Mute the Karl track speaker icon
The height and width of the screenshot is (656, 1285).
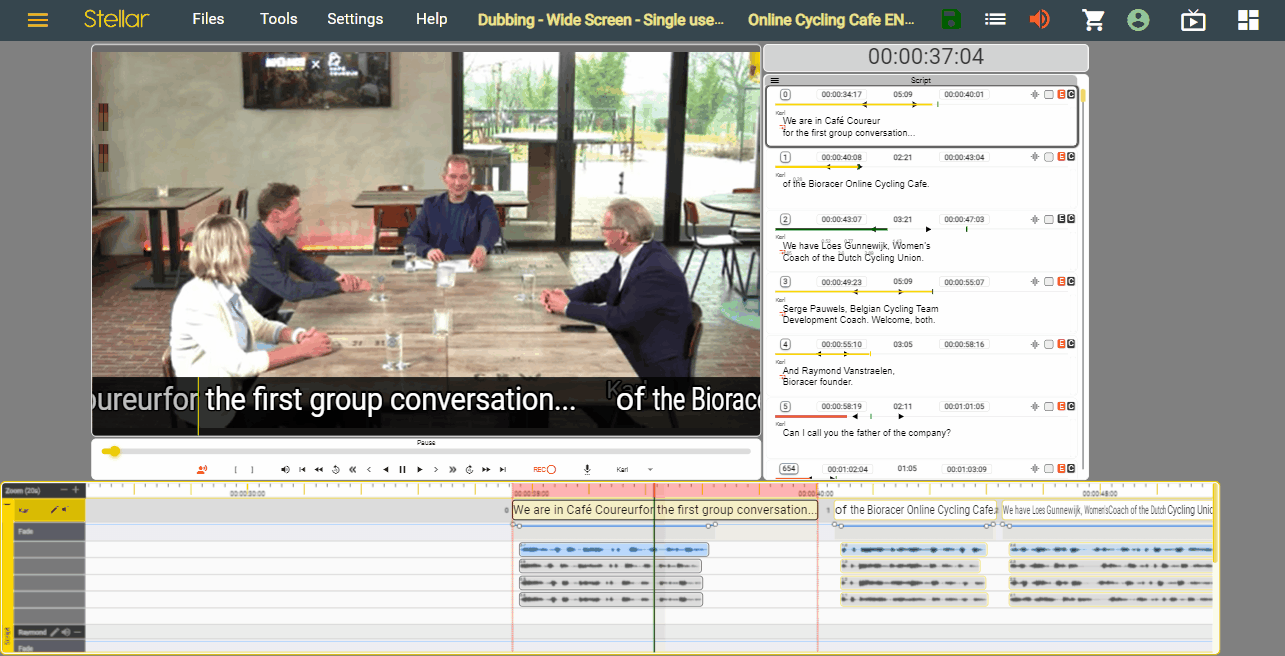[x=64, y=509]
